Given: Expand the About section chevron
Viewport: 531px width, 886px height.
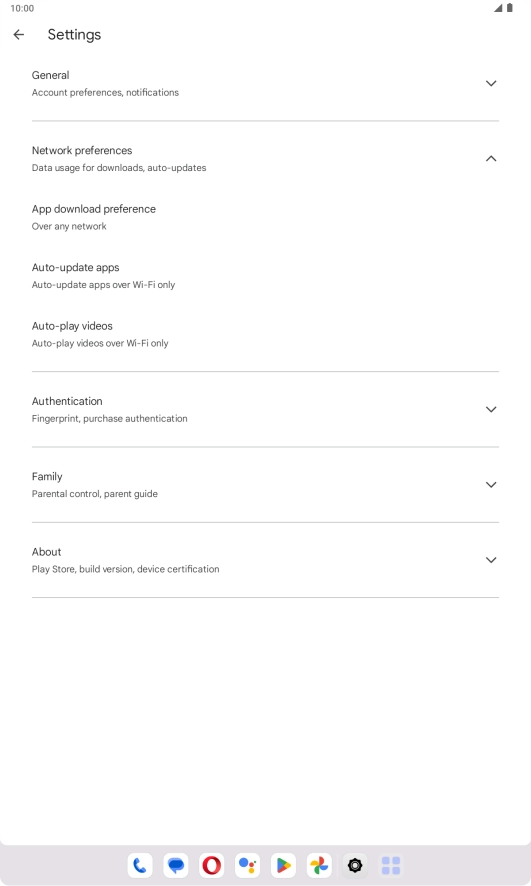Looking at the screenshot, I should [491, 560].
